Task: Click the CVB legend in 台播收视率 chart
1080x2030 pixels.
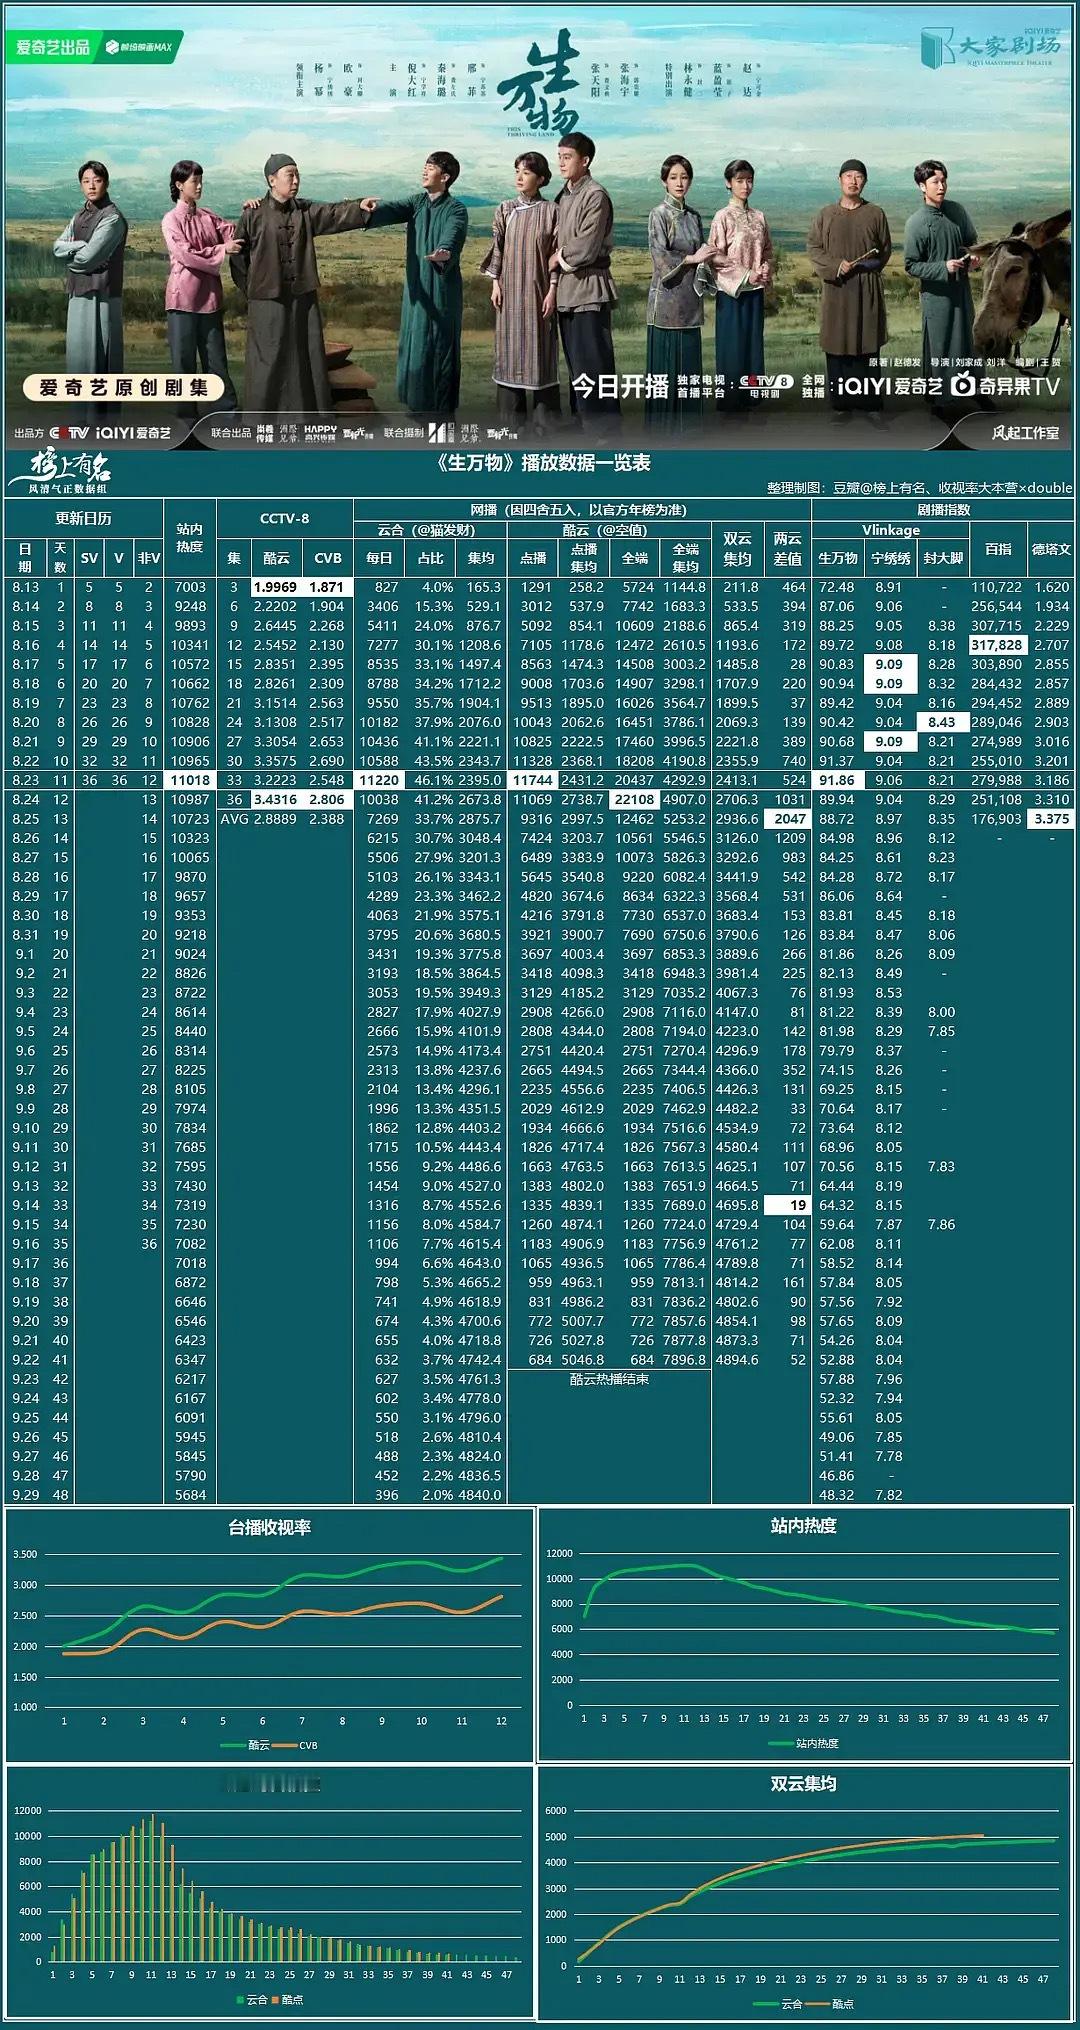Action: [x=295, y=1745]
